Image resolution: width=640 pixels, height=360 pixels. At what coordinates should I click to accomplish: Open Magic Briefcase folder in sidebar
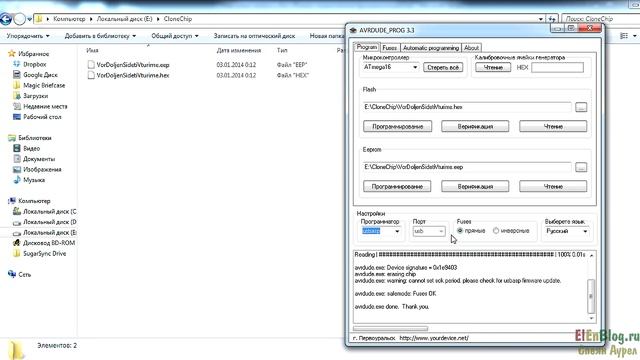[39, 85]
